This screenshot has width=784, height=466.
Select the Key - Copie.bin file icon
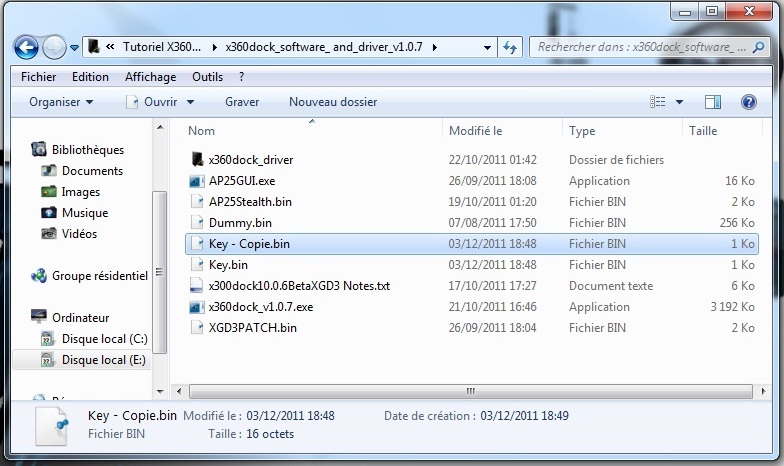tap(197, 244)
